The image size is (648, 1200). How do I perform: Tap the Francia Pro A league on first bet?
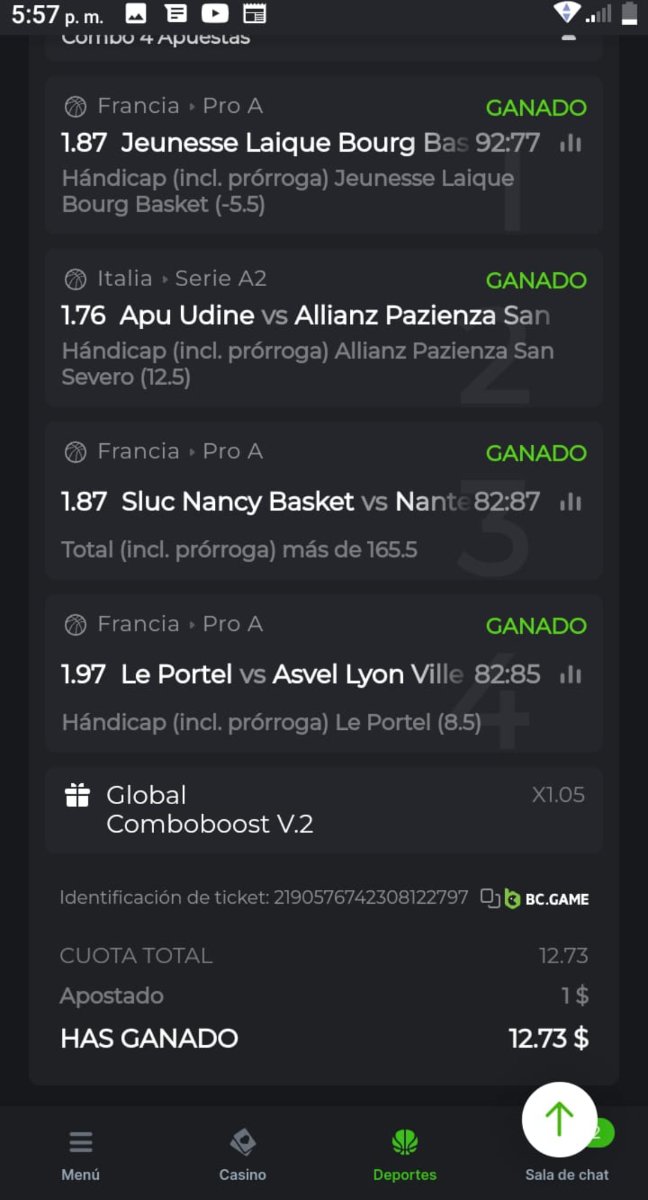tap(180, 106)
